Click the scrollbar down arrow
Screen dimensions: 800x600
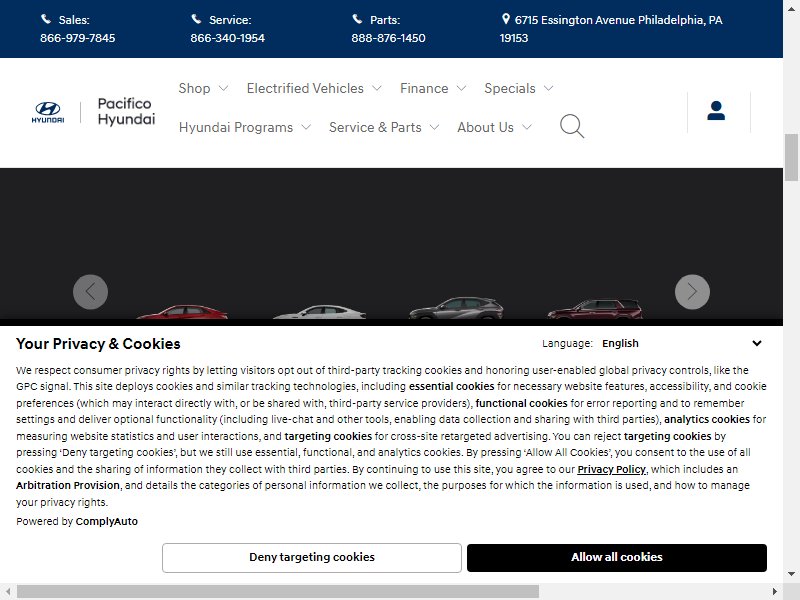[791, 574]
